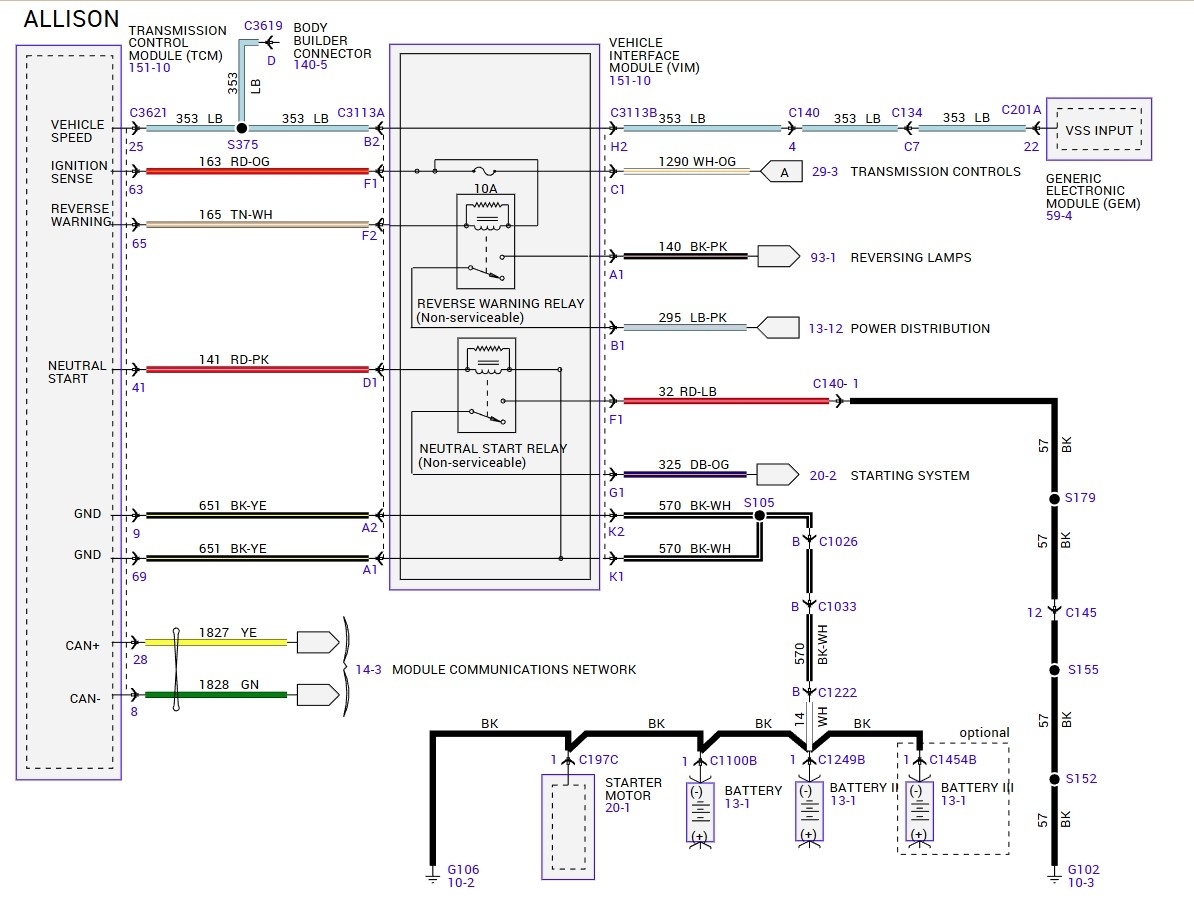
Task: Select the 1290 WH-OG wire label
Action: pos(697,161)
